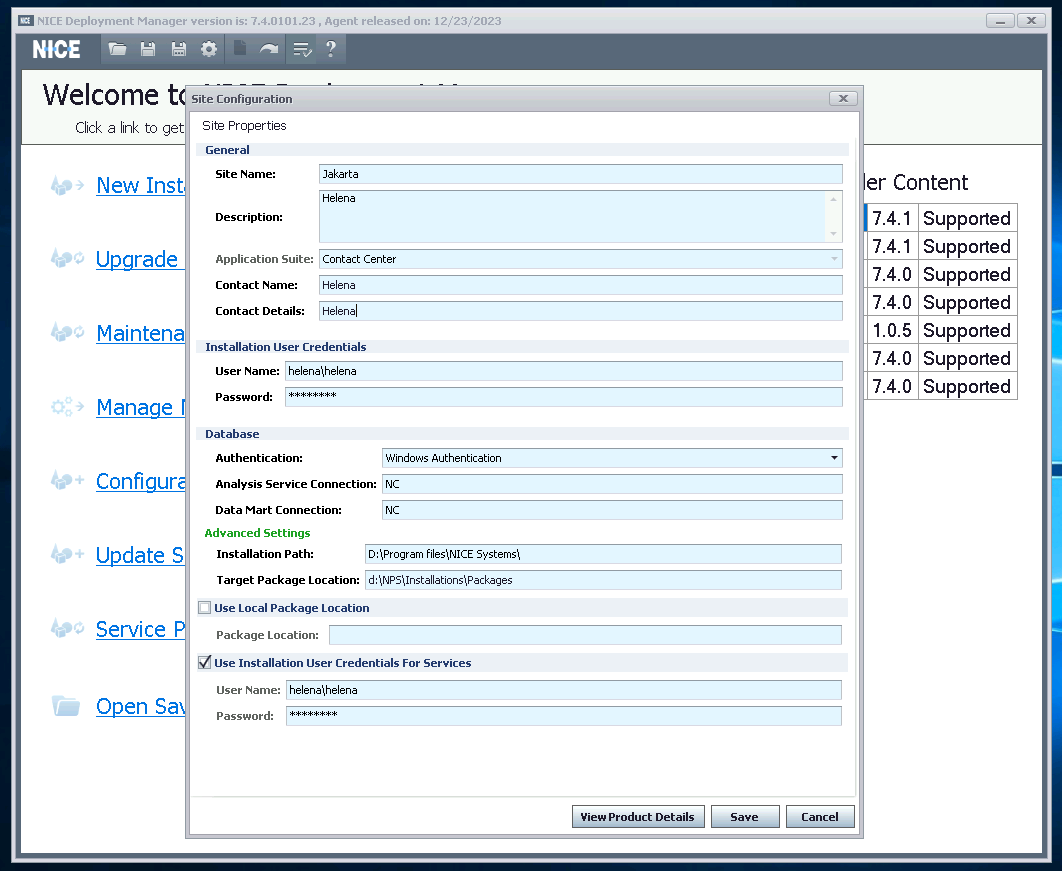The image size is (1062, 871).
Task: Click the Installation Path text field
Action: tap(603, 554)
